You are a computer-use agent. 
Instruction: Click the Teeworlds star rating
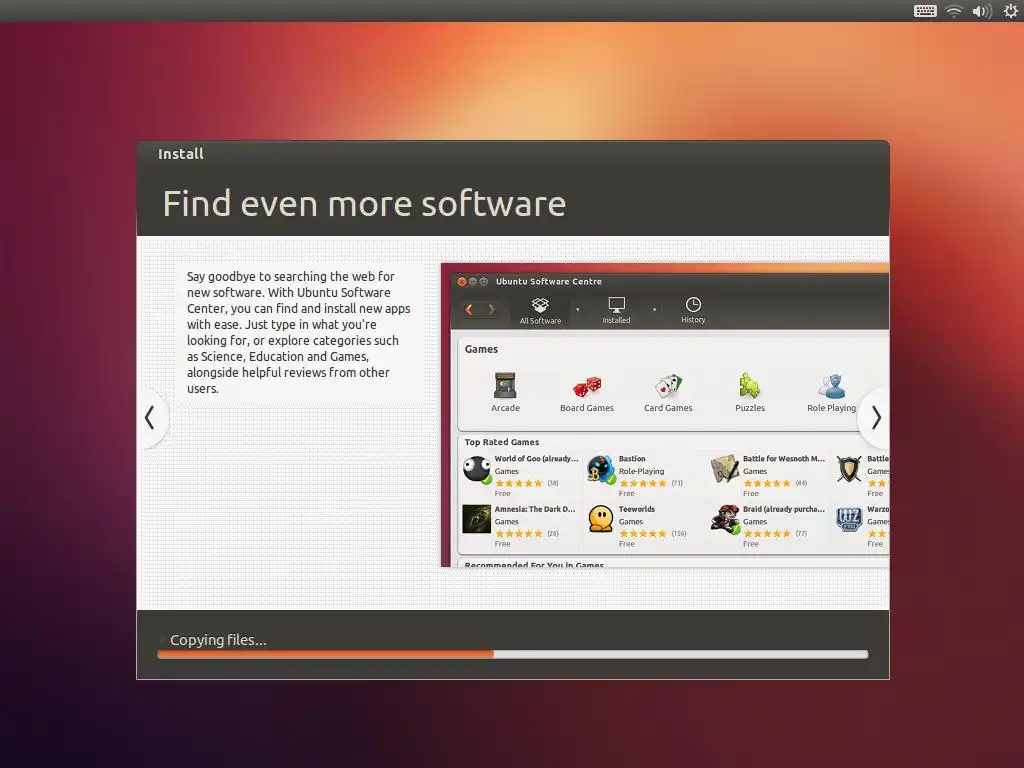[x=643, y=534]
